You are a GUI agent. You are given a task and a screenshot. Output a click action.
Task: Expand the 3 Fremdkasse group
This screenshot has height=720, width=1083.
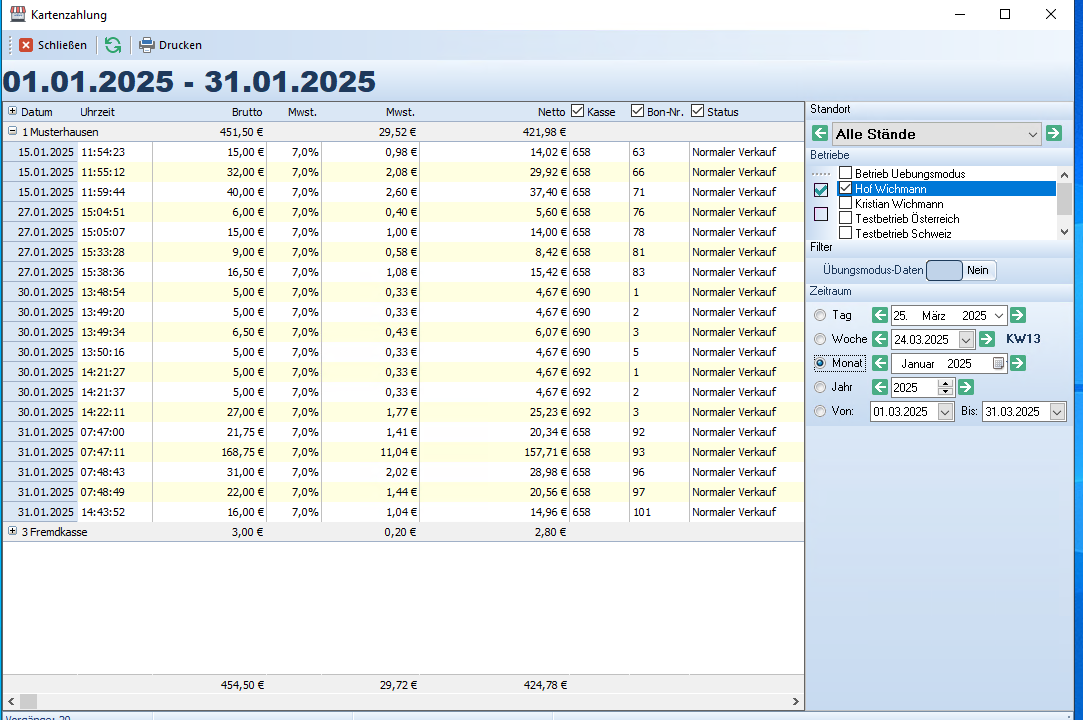click(12, 532)
